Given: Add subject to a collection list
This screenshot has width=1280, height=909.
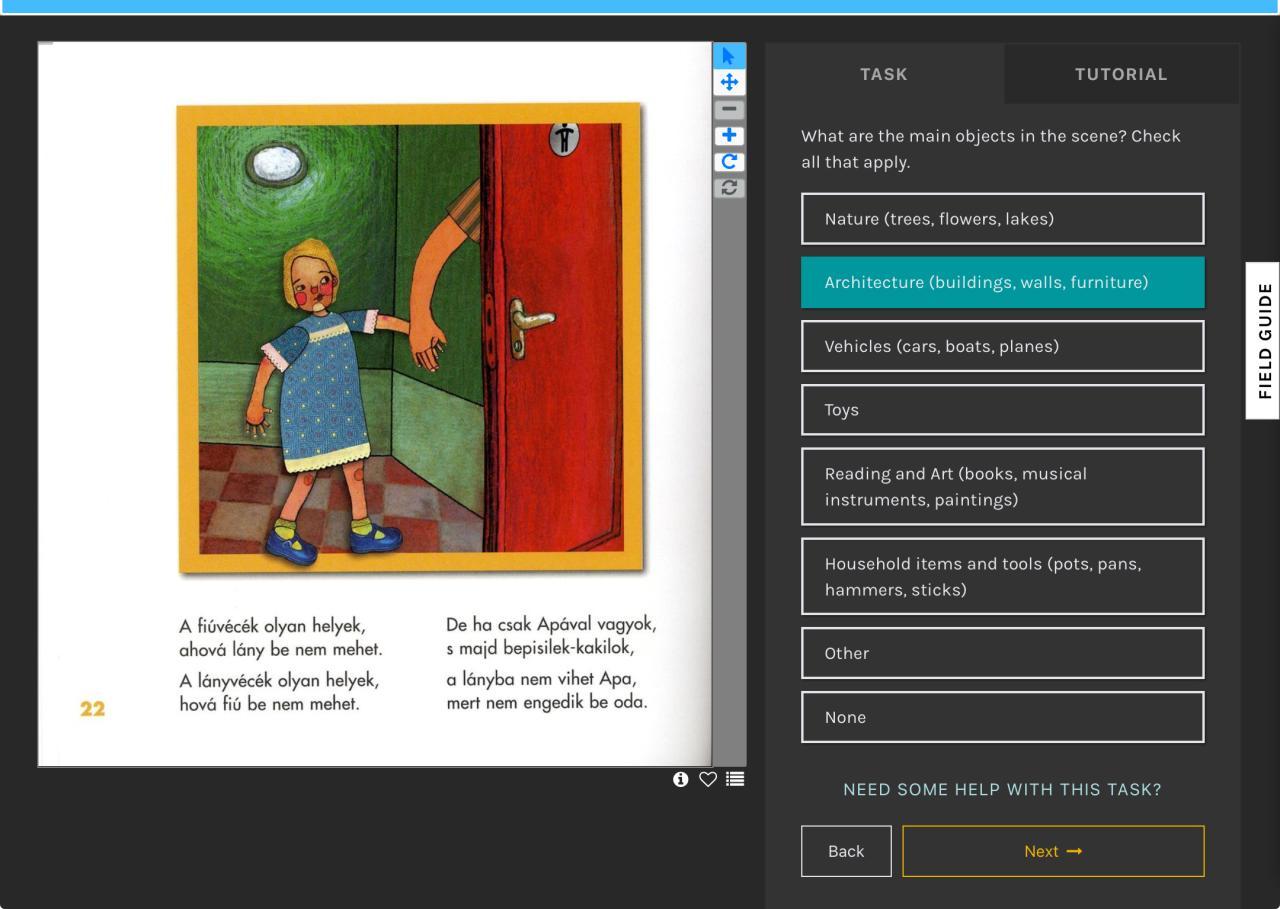Looking at the screenshot, I should (x=735, y=779).
